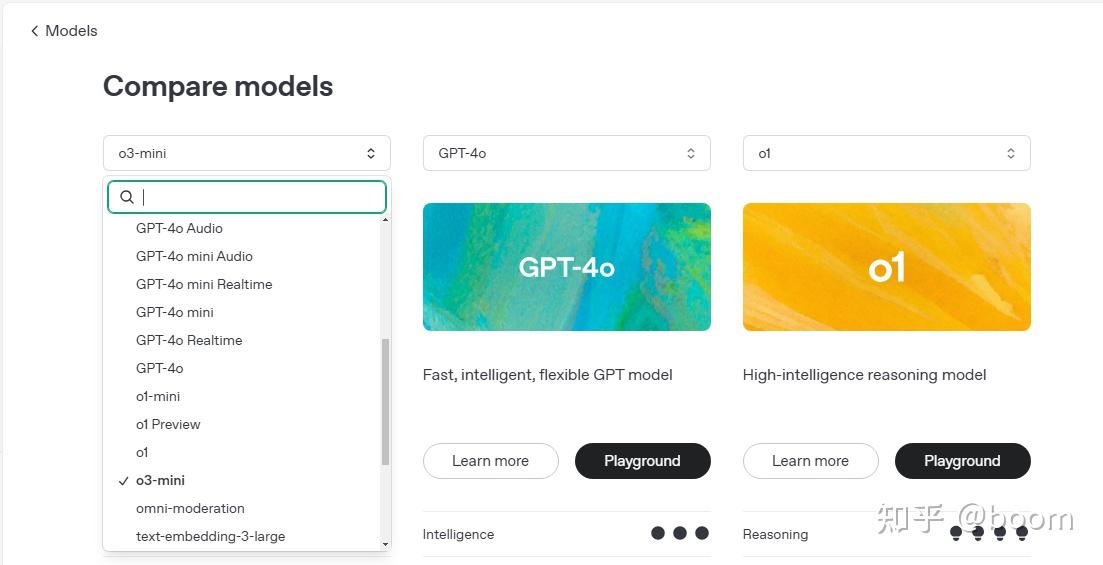The height and width of the screenshot is (565, 1103).
Task: Click the model search input field
Action: tap(260, 197)
